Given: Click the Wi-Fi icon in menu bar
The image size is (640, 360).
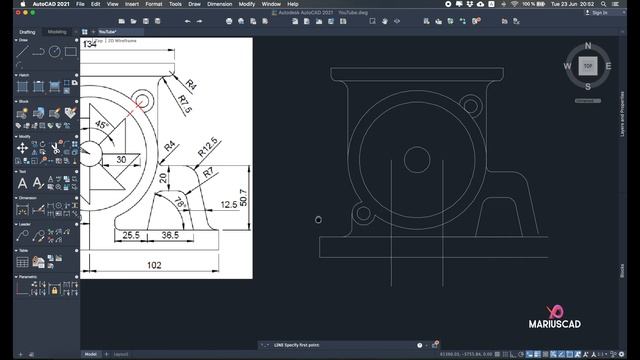Looking at the screenshot, I should 515,4.
